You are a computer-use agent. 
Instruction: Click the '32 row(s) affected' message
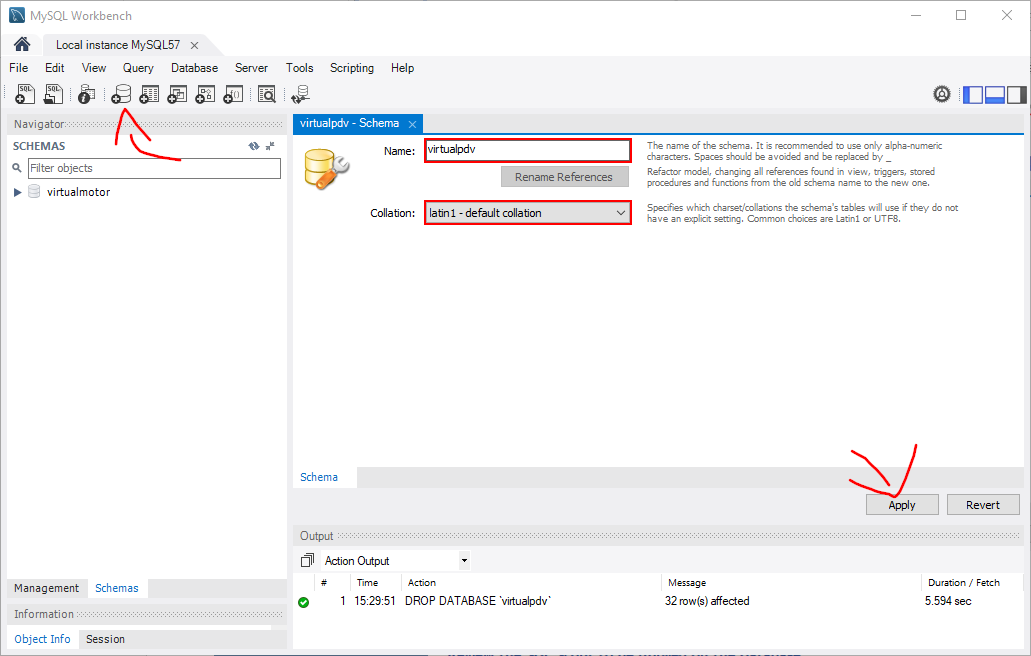tap(707, 601)
